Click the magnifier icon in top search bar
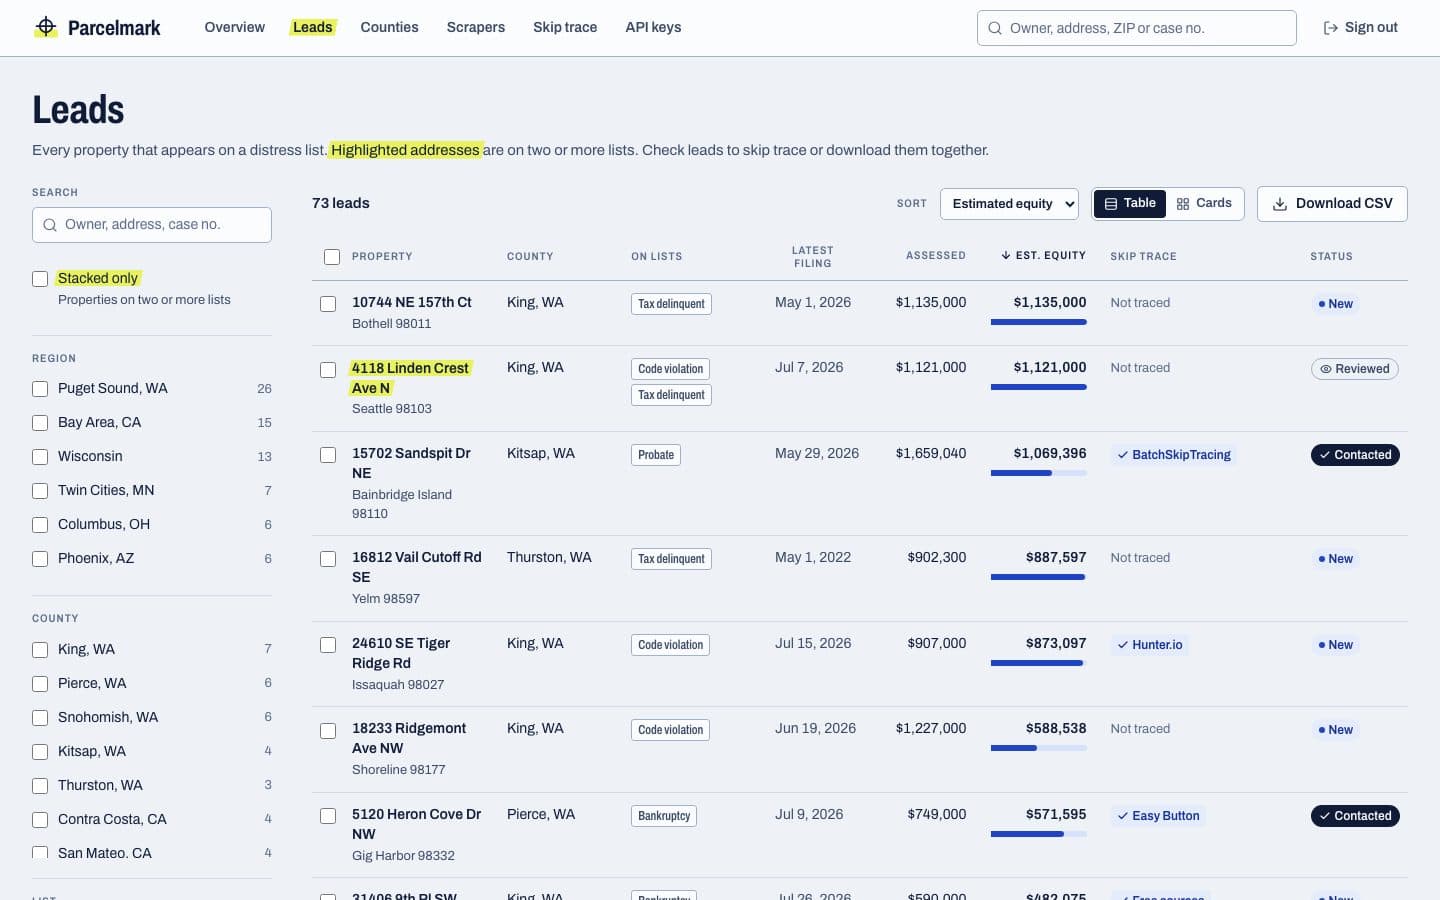 tap(995, 28)
